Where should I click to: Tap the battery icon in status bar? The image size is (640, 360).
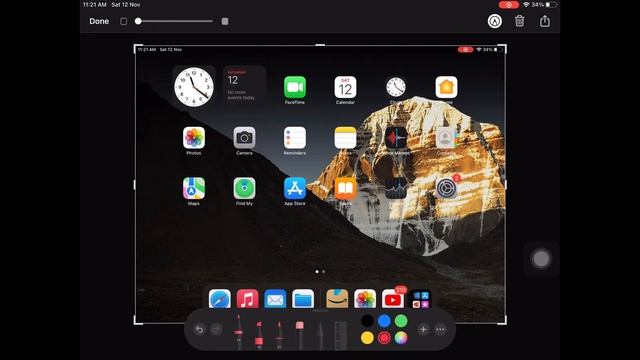click(551, 5)
